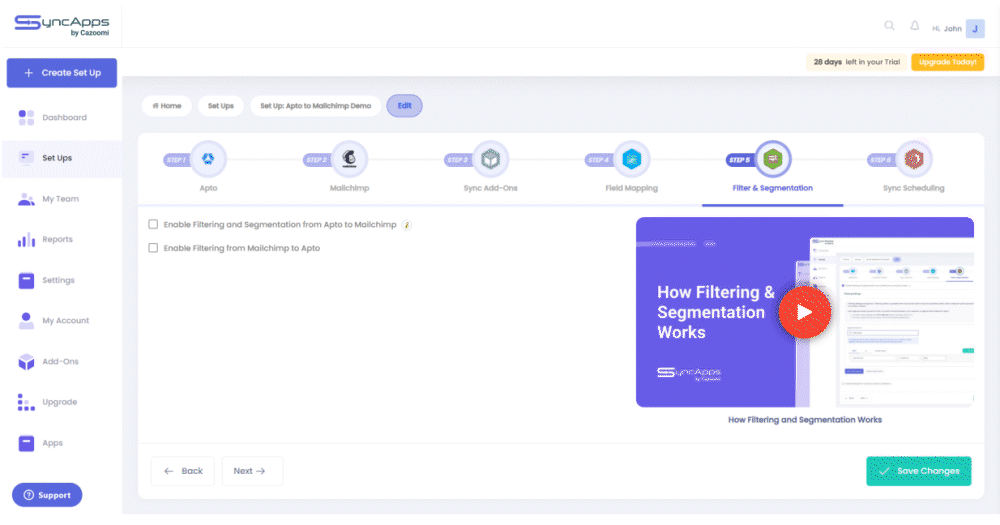Click the My Team sidebar icon
This screenshot has width=1000, height=525.
[26, 199]
